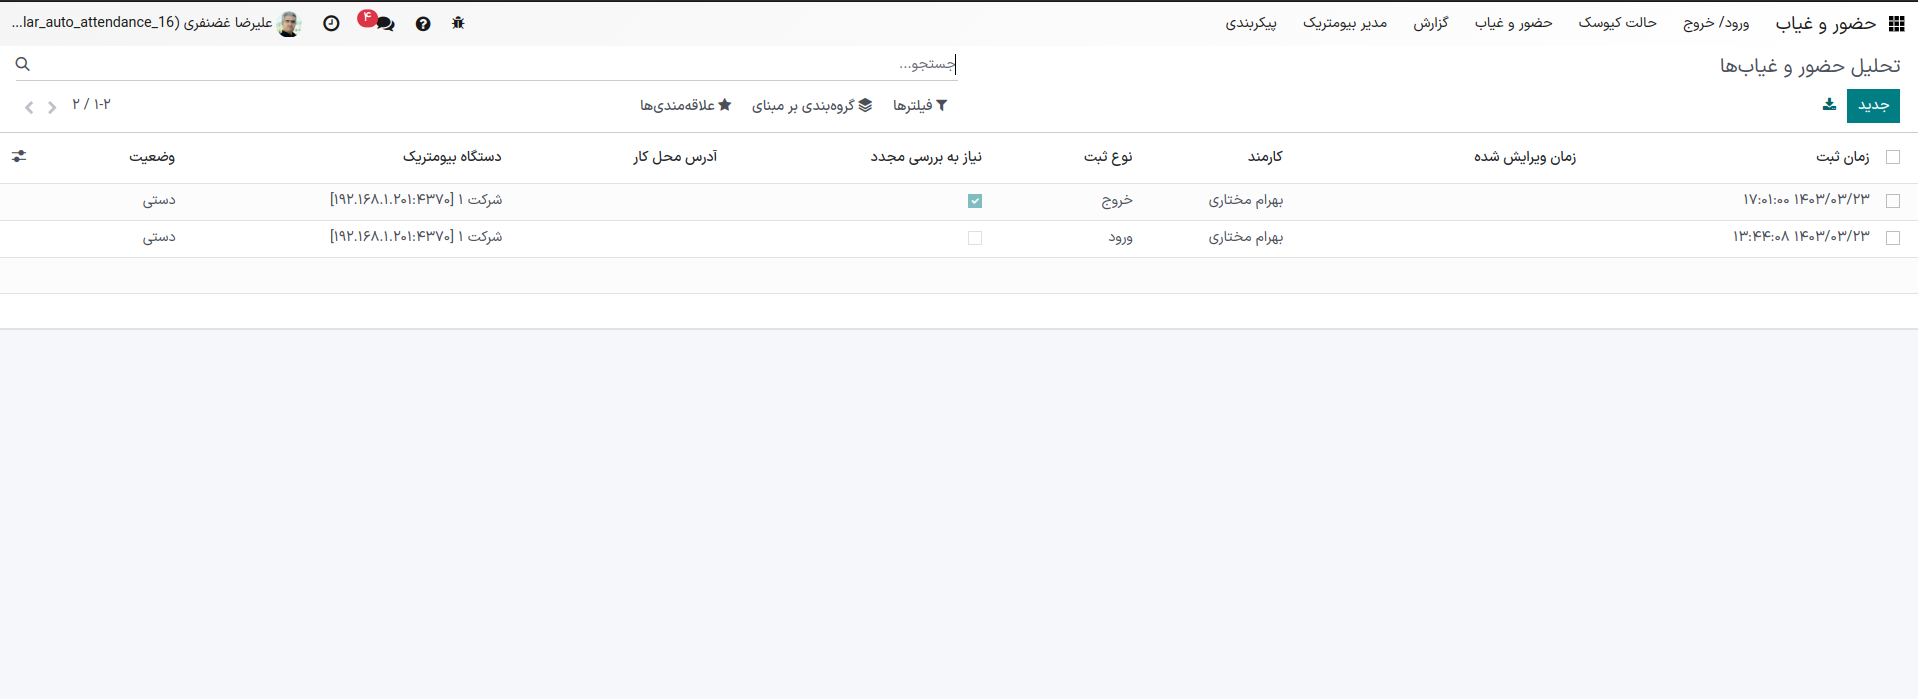Go to previous page arrow

(29, 107)
